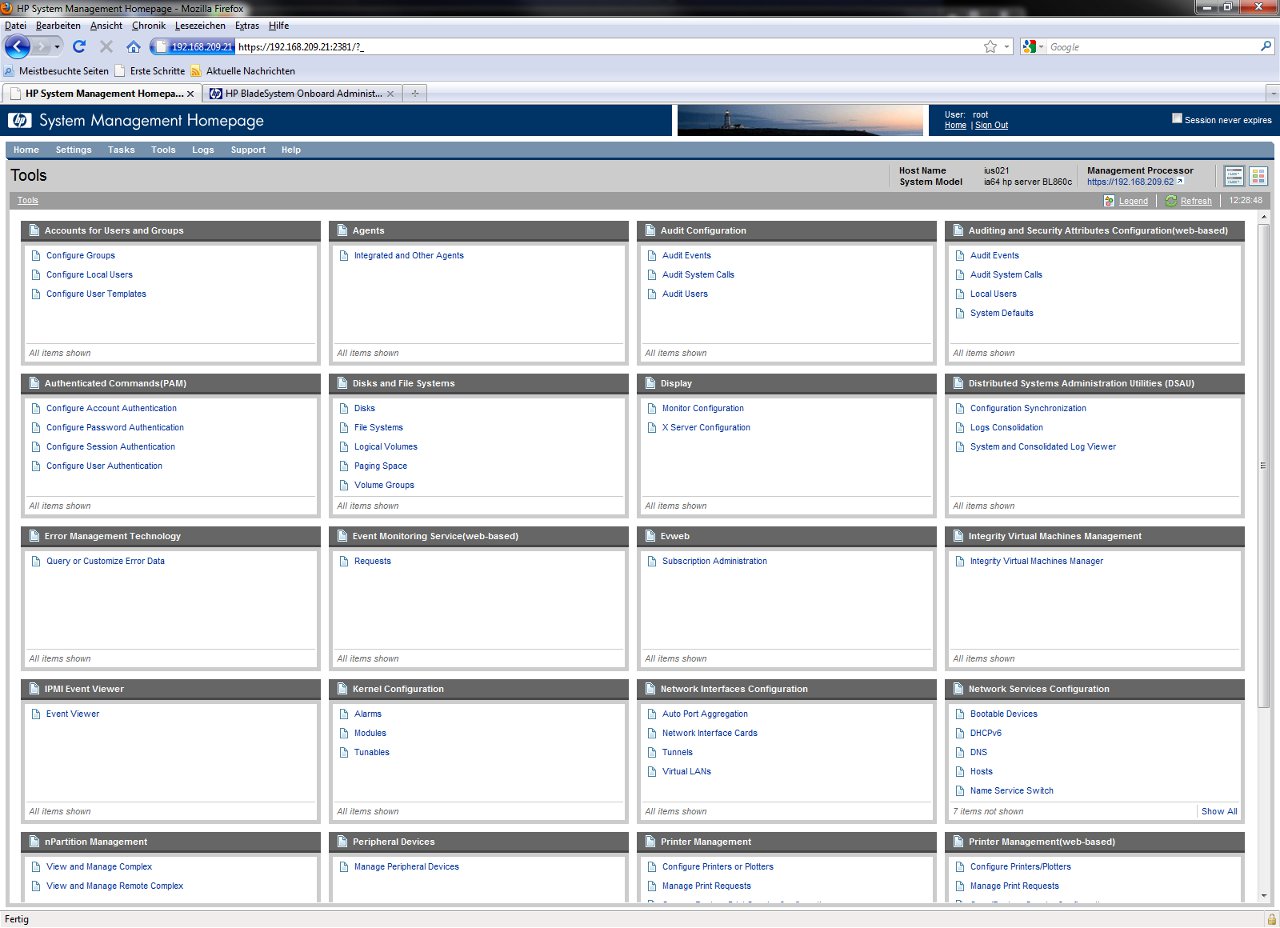Click the Firefox icon in the title bar
Image resolution: width=1280 pixels, height=928 pixels.
(8, 8)
